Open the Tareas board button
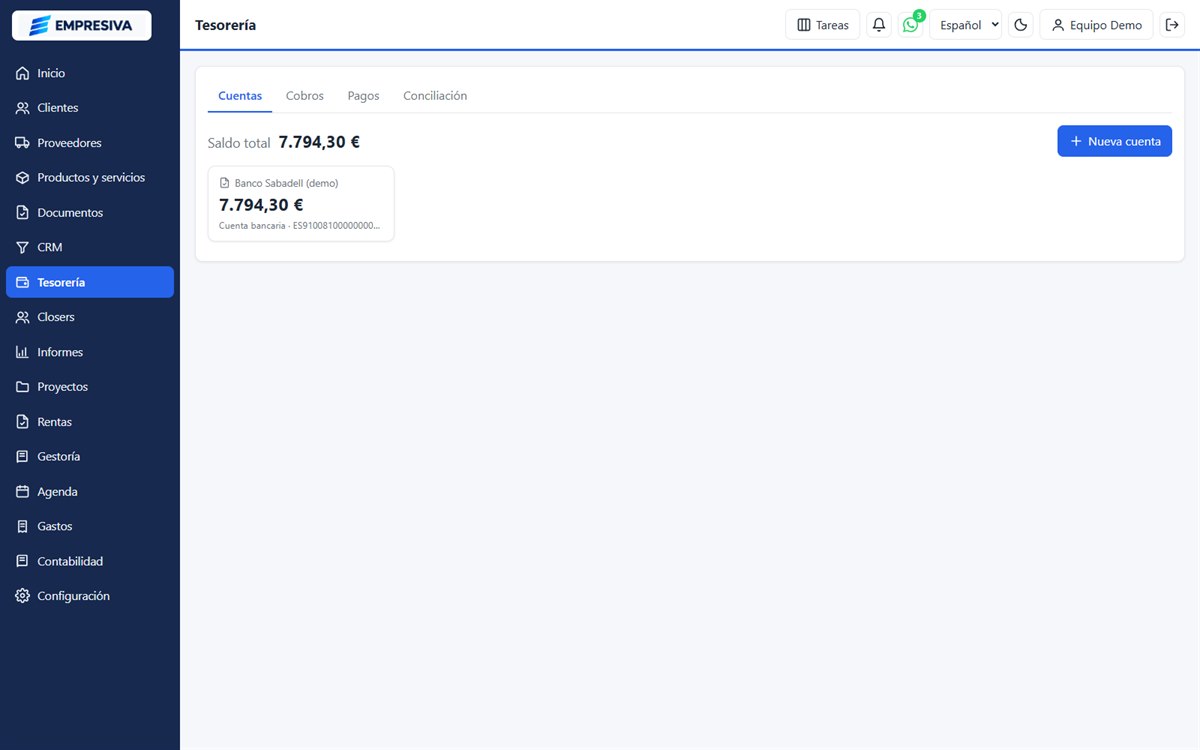The width and height of the screenshot is (1200, 750). click(823, 25)
